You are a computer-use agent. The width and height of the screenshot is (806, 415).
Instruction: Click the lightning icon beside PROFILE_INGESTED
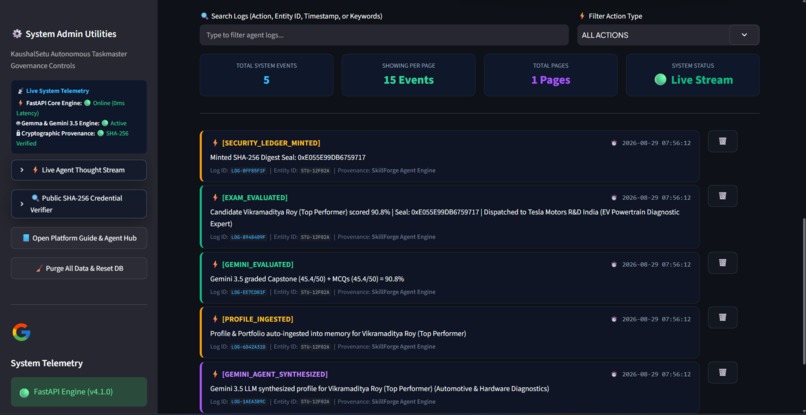pyautogui.click(x=215, y=319)
